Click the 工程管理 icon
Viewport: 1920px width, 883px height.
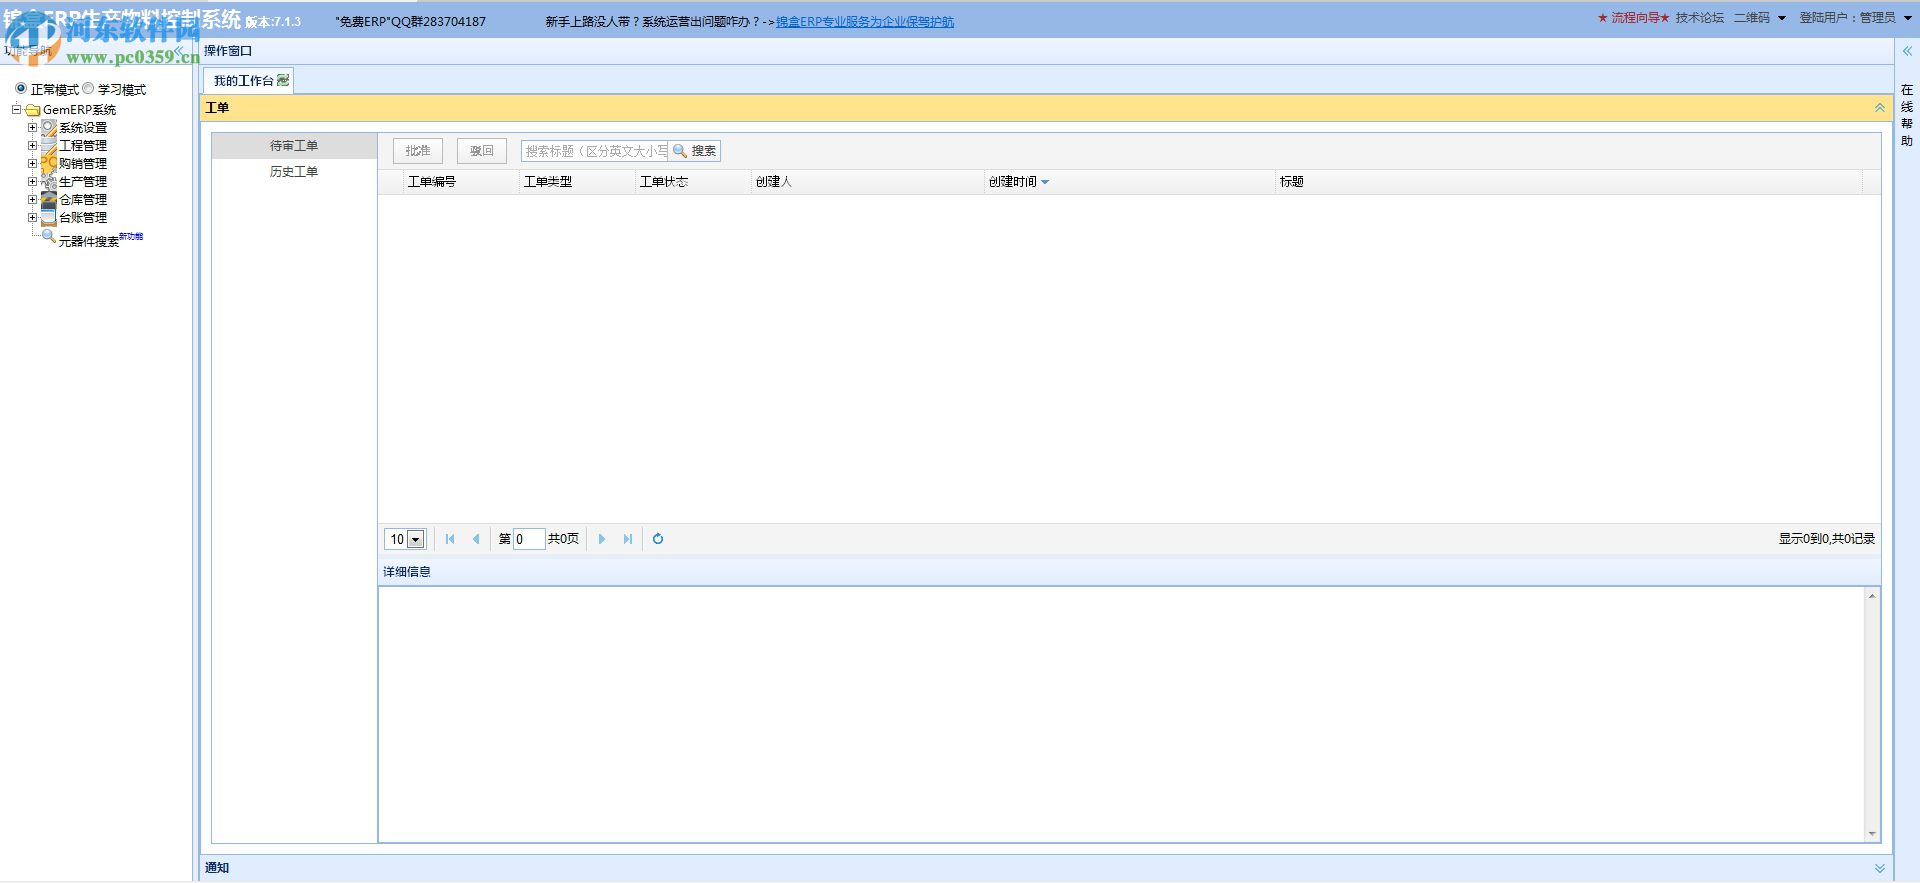tap(48, 146)
